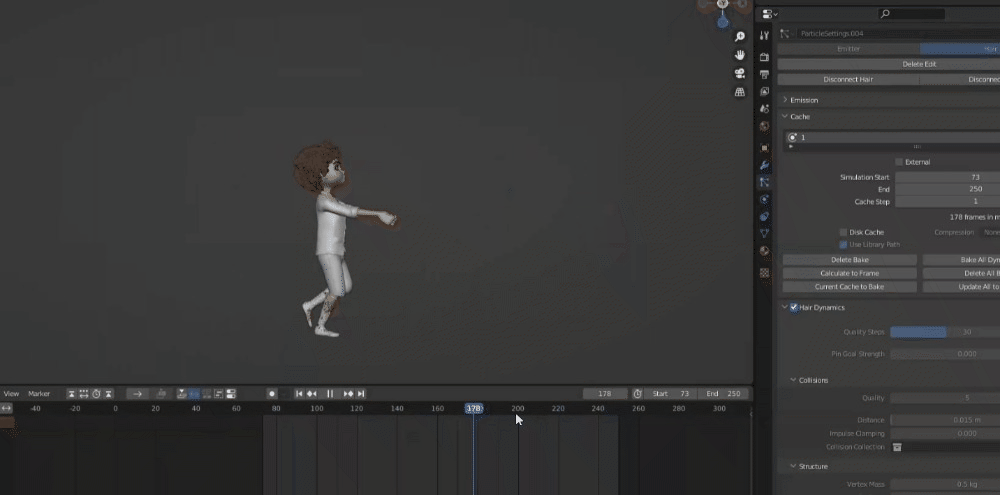Open the Scene properties tab icon

[x=764, y=109]
